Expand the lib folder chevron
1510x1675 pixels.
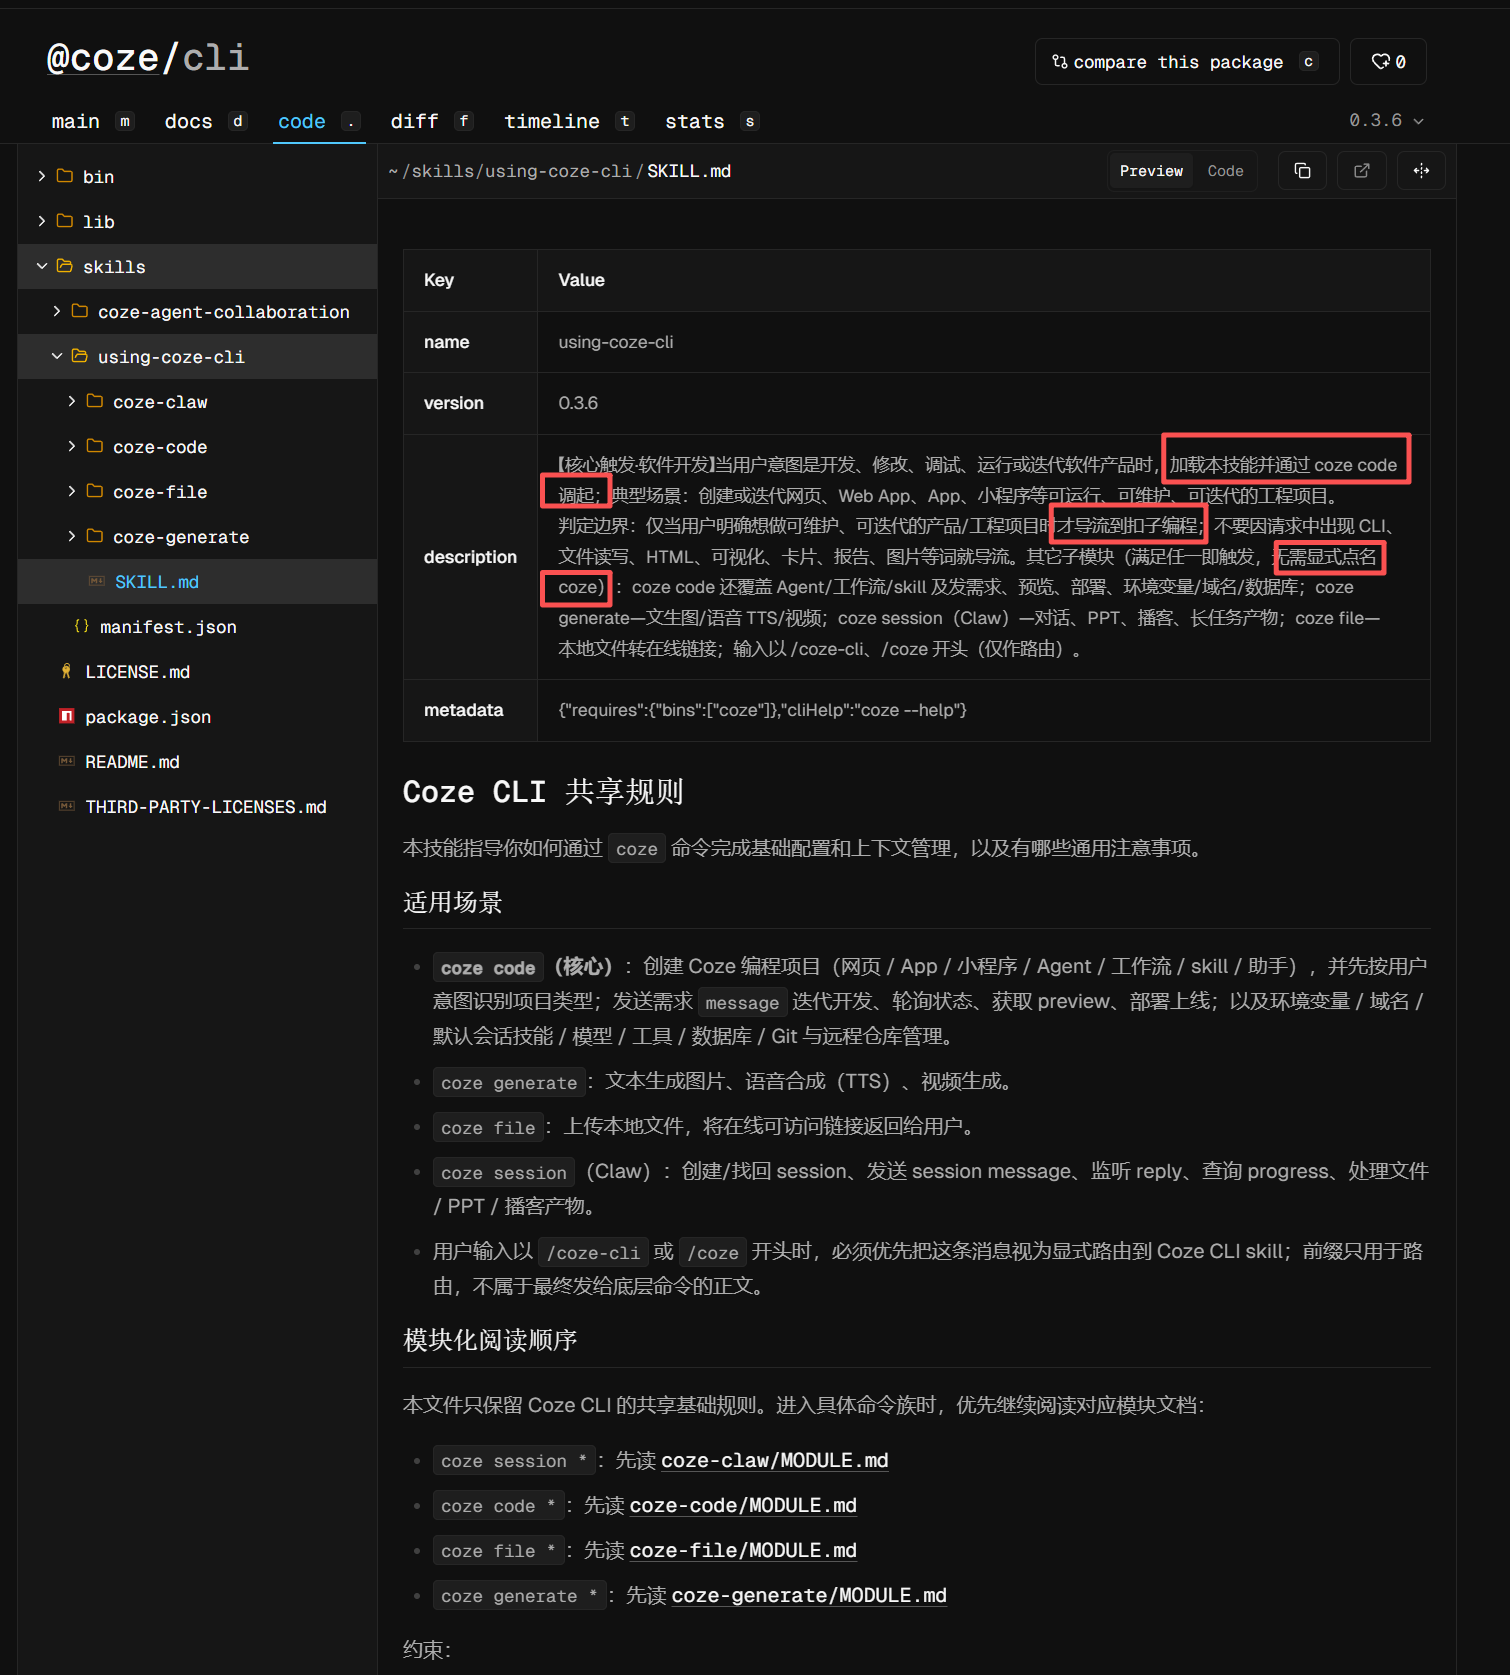pyautogui.click(x=42, y=221)
